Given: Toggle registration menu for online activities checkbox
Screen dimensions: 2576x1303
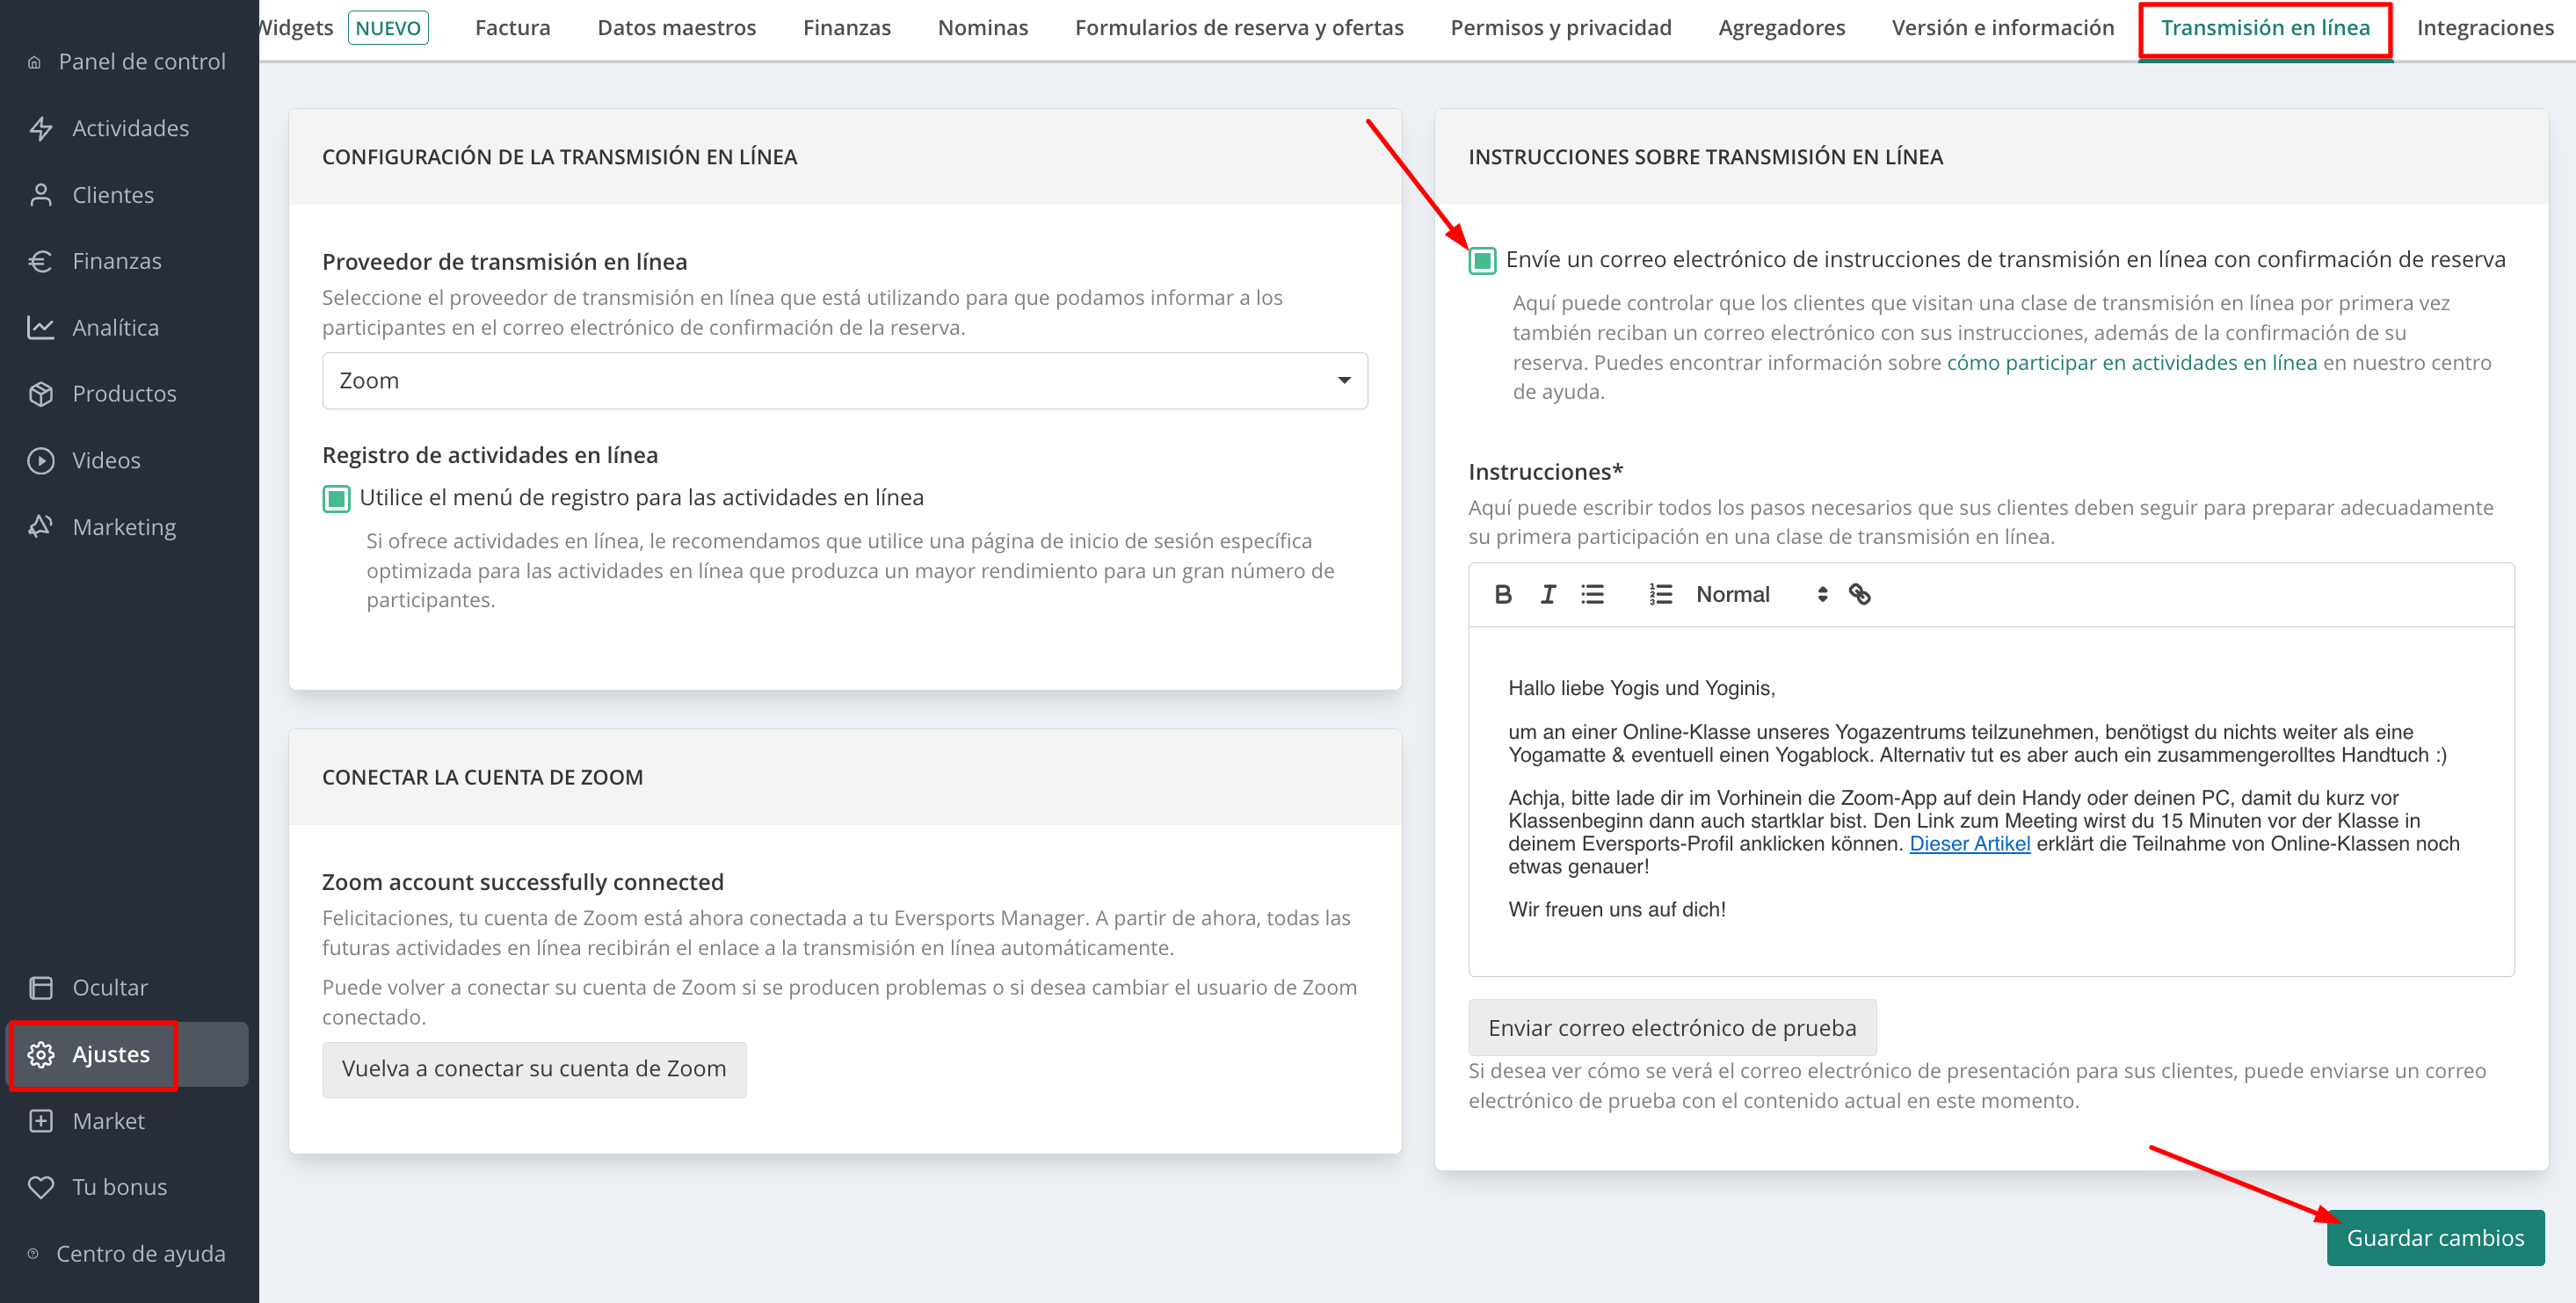Looking at the screenshot, I should click(x=336, y=498).
